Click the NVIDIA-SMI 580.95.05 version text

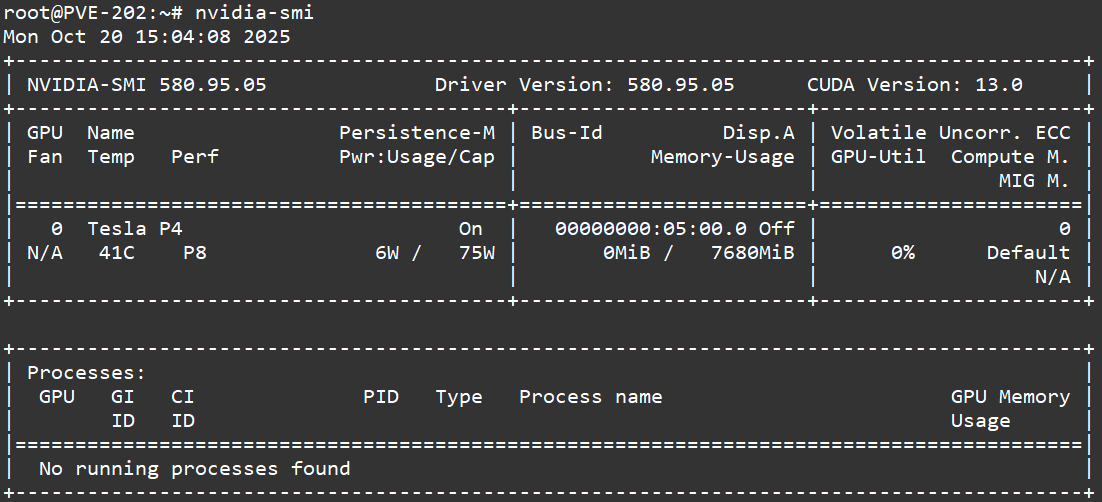pos(146,85)
